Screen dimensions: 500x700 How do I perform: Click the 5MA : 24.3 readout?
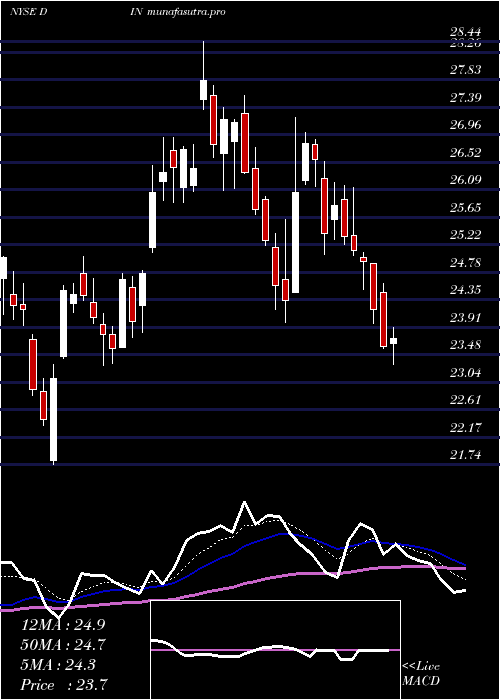tap(58, 665)
